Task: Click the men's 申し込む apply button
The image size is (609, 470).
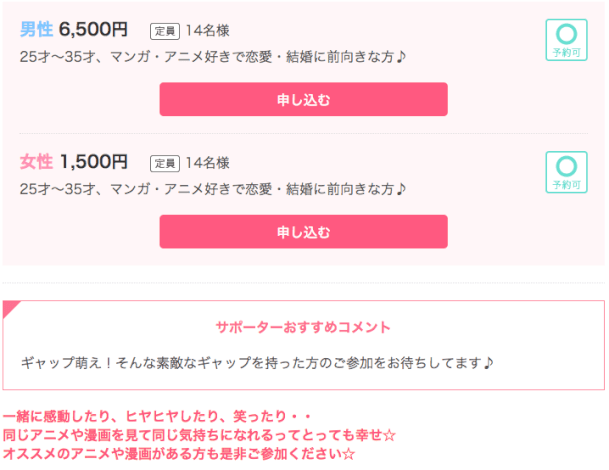Action: pos(303,99)
